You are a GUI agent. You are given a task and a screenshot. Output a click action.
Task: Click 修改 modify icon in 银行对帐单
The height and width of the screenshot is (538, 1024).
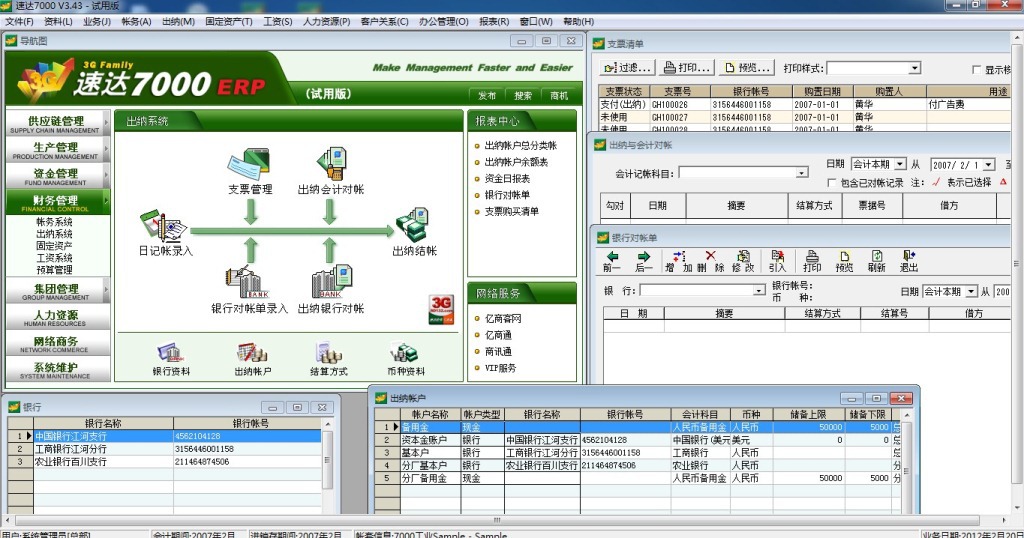click(x=743, y=261)
